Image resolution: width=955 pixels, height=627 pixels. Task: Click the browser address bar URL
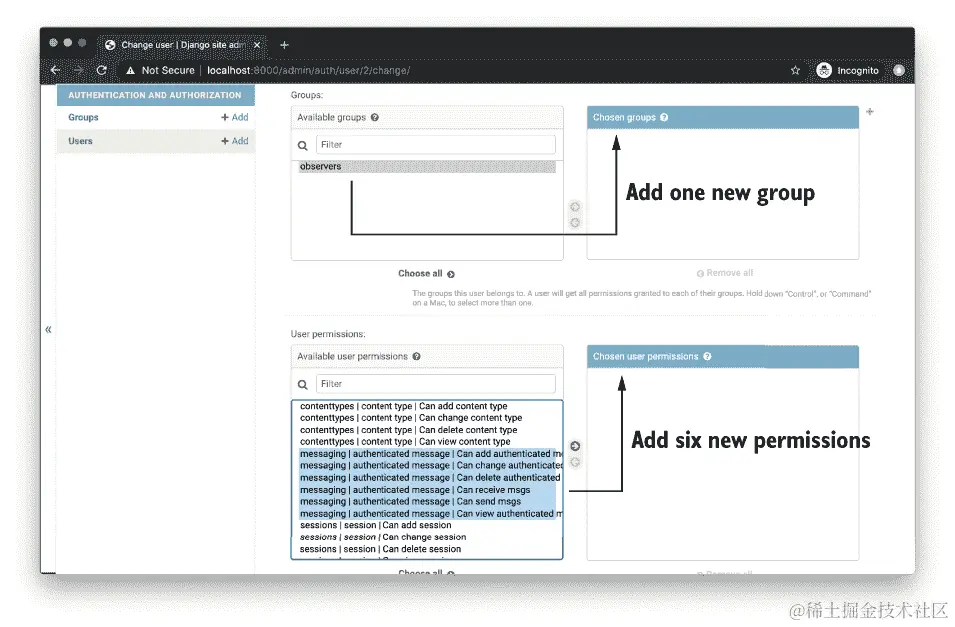click(308, 71)
